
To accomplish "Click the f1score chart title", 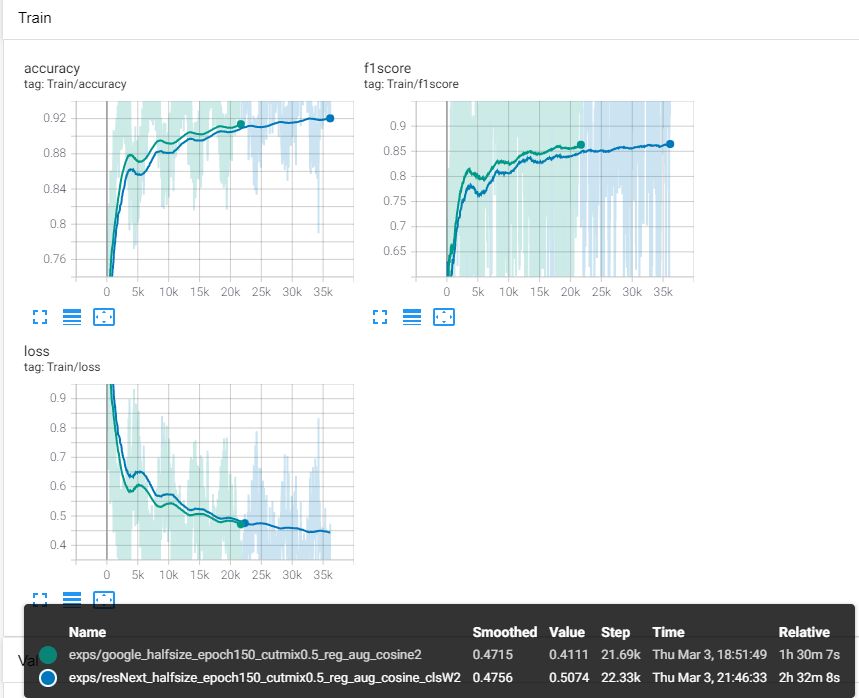I will coord(387,68).
